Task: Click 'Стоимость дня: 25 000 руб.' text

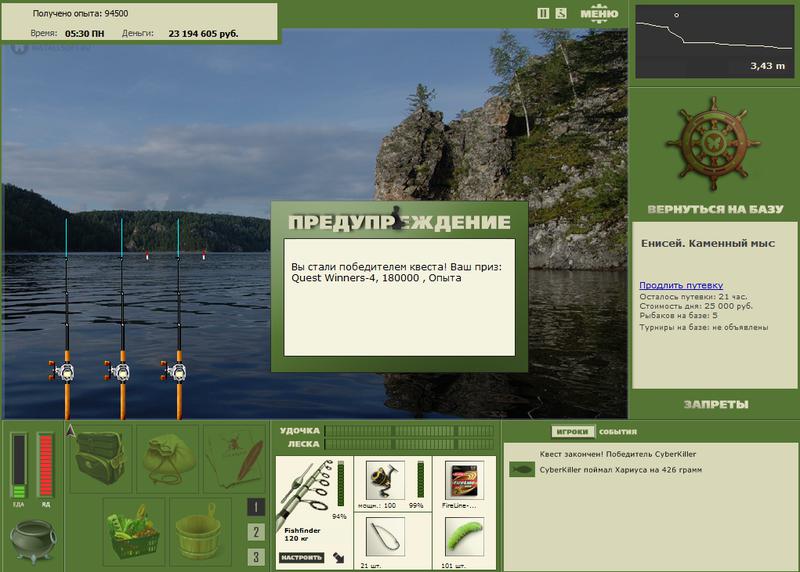Action: point(696,306)
